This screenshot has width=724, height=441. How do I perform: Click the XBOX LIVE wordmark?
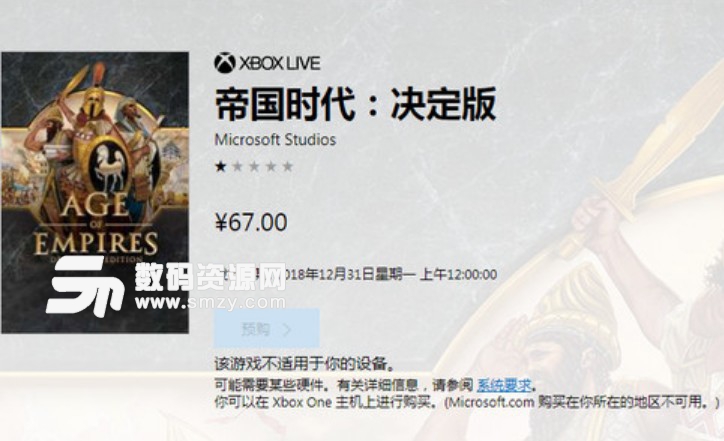[x=279, y=63]
